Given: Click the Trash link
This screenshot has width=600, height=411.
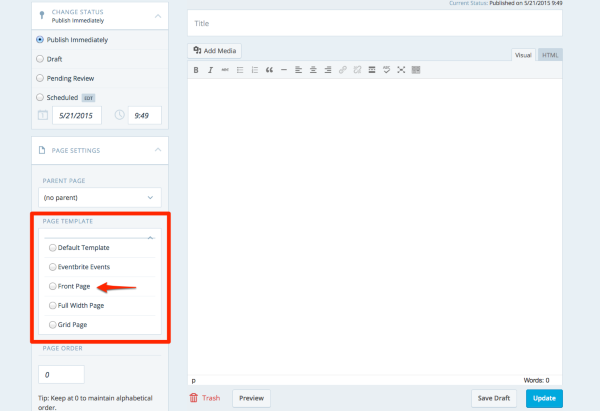Looking at the screenshot, I should point(211,398).
